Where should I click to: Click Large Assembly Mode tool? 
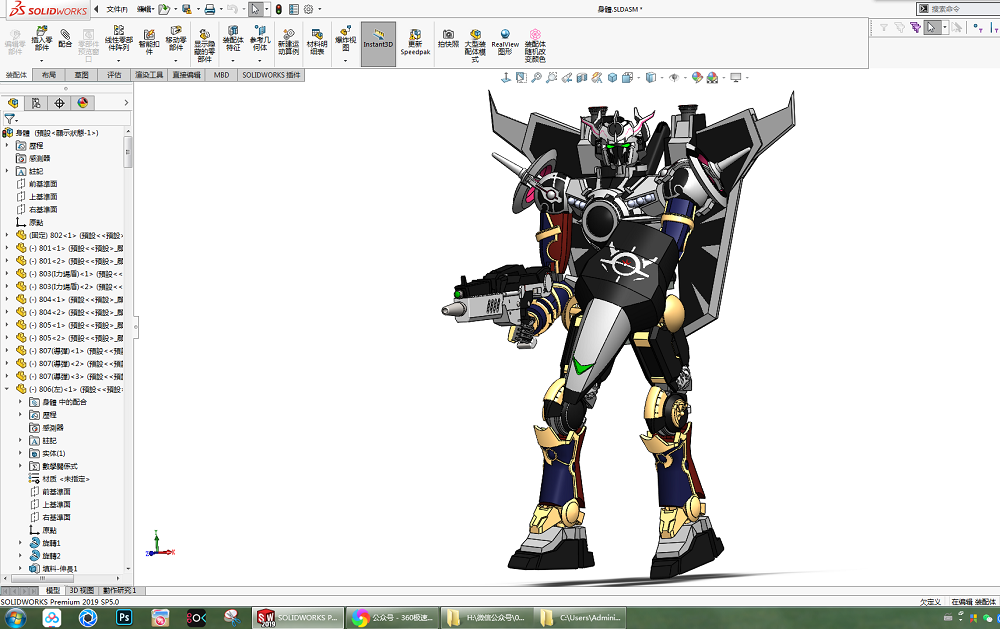tap(475, 45)
